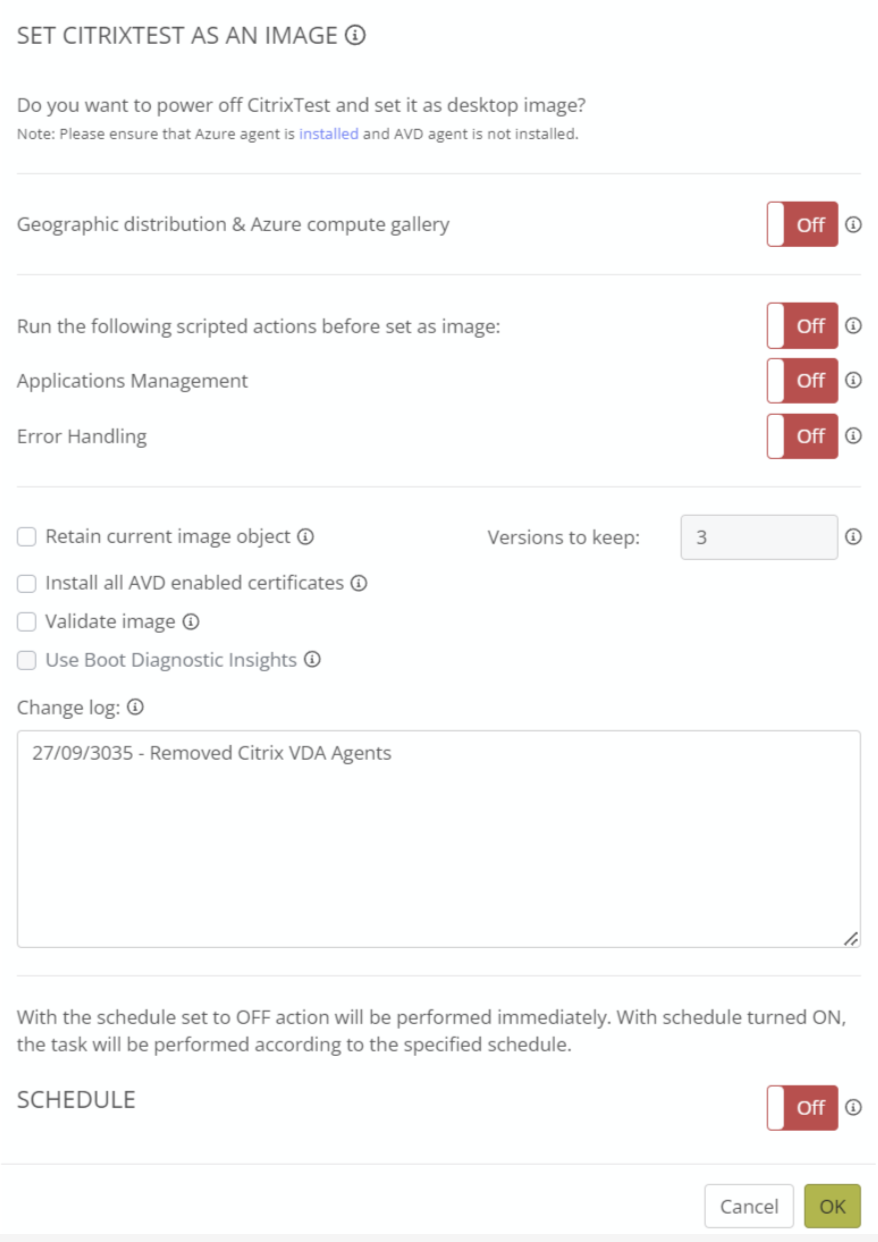Click info icon for Geographic distribution toggle
The image size is (878, 1242).
click(853, 225)
